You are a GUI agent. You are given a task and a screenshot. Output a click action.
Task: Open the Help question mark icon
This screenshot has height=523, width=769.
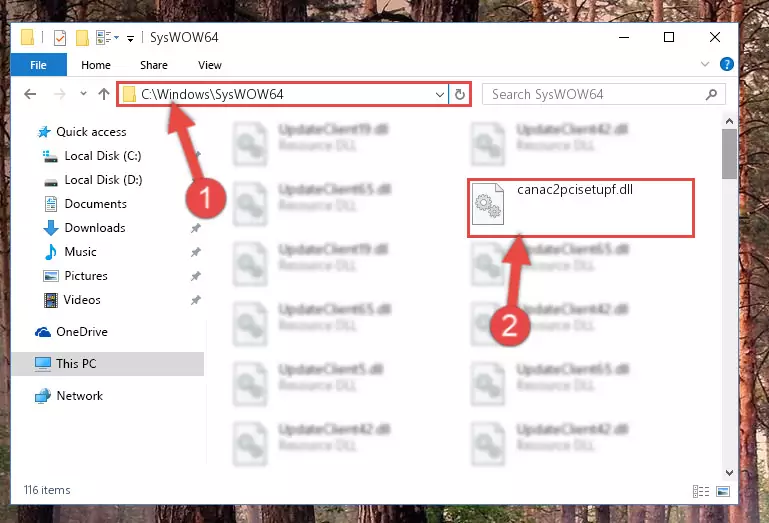pos(726,64)
